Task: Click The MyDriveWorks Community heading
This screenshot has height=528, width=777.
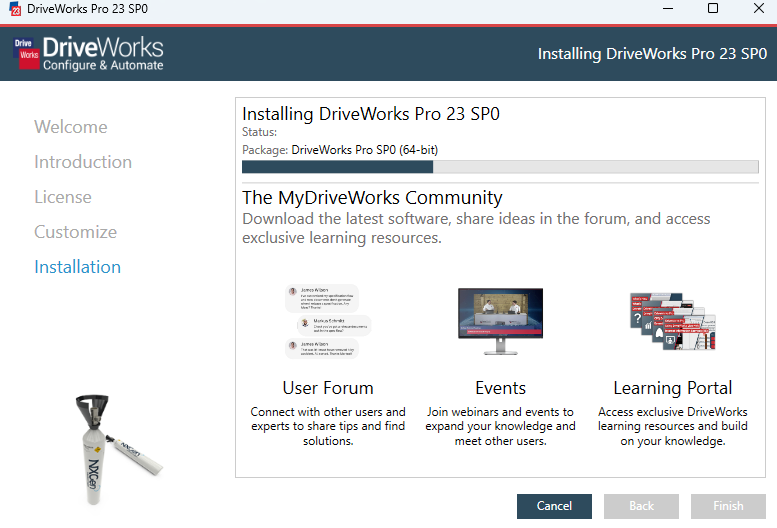Action: point(372,197)
